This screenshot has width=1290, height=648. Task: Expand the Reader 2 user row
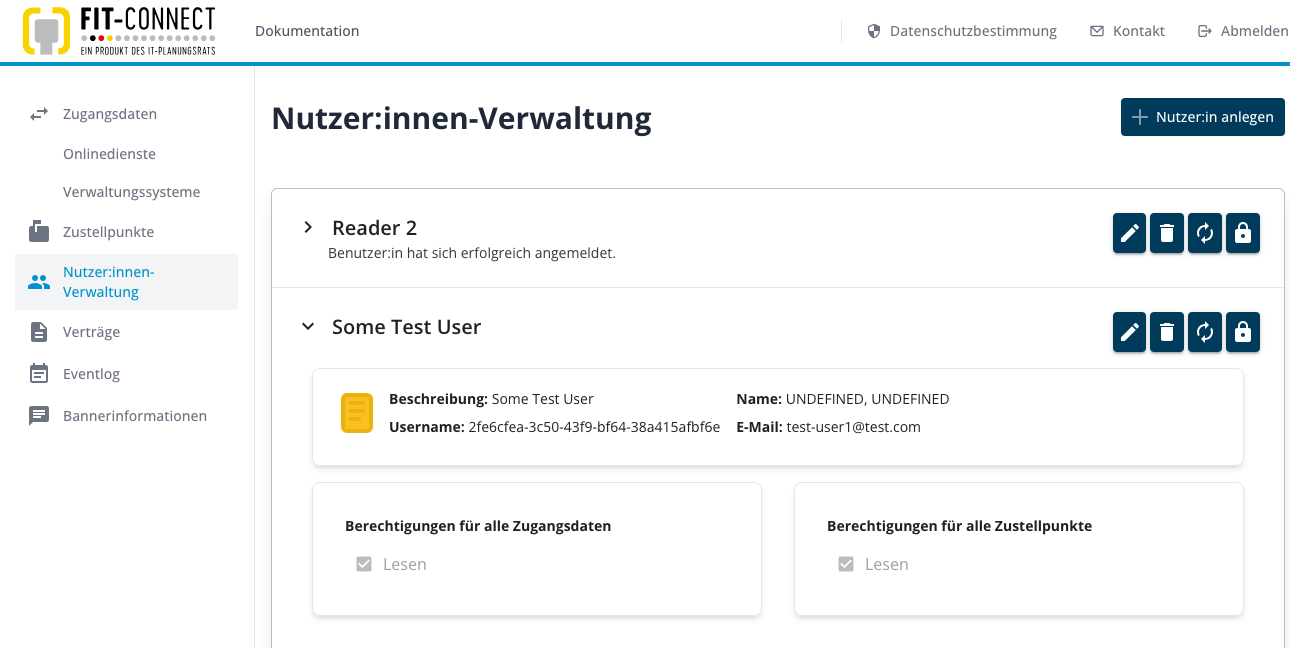[x=308, y=228]
